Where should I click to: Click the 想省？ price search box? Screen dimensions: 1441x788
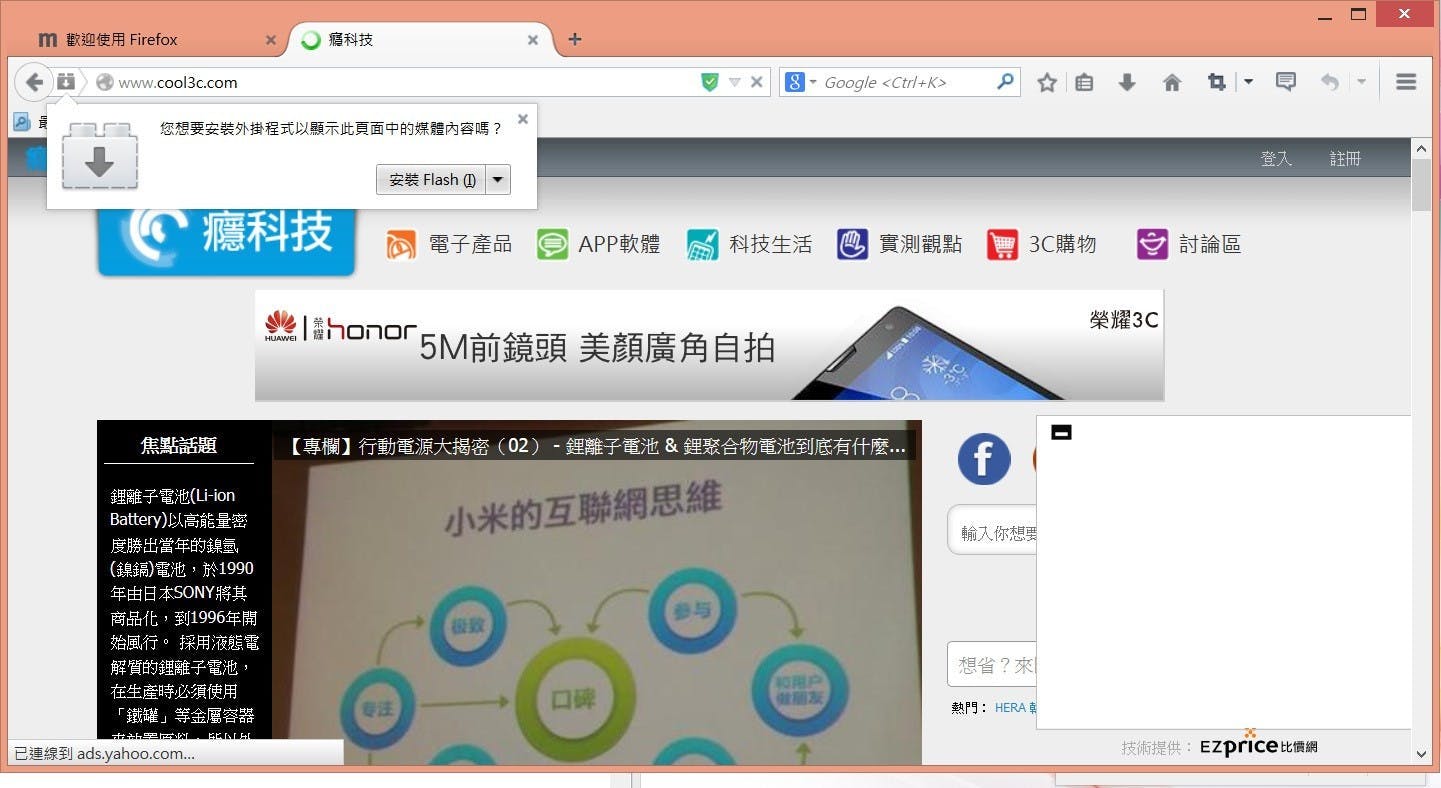pyautogui.click(x=992, y=665)
